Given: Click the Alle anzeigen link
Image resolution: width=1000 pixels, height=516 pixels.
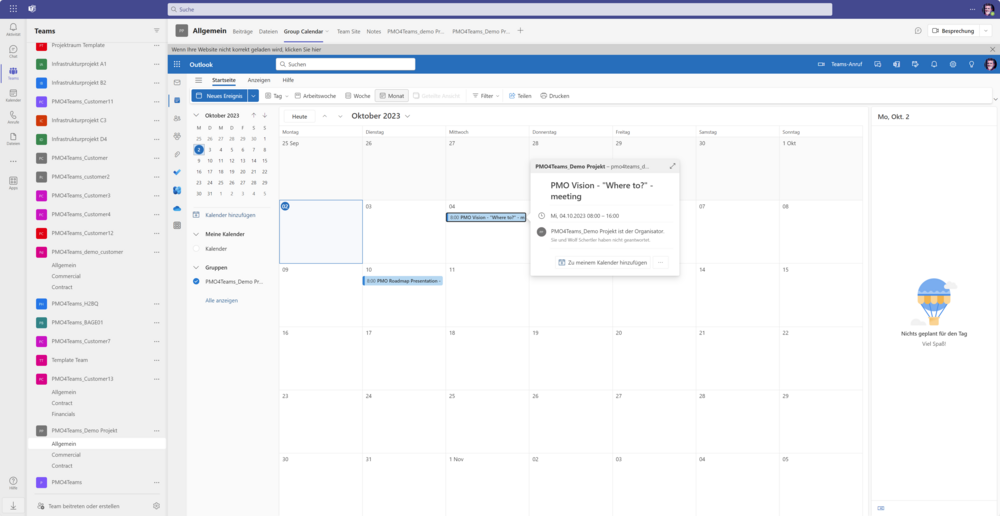Looking at the screenshot, I should [x=221, y=300].
